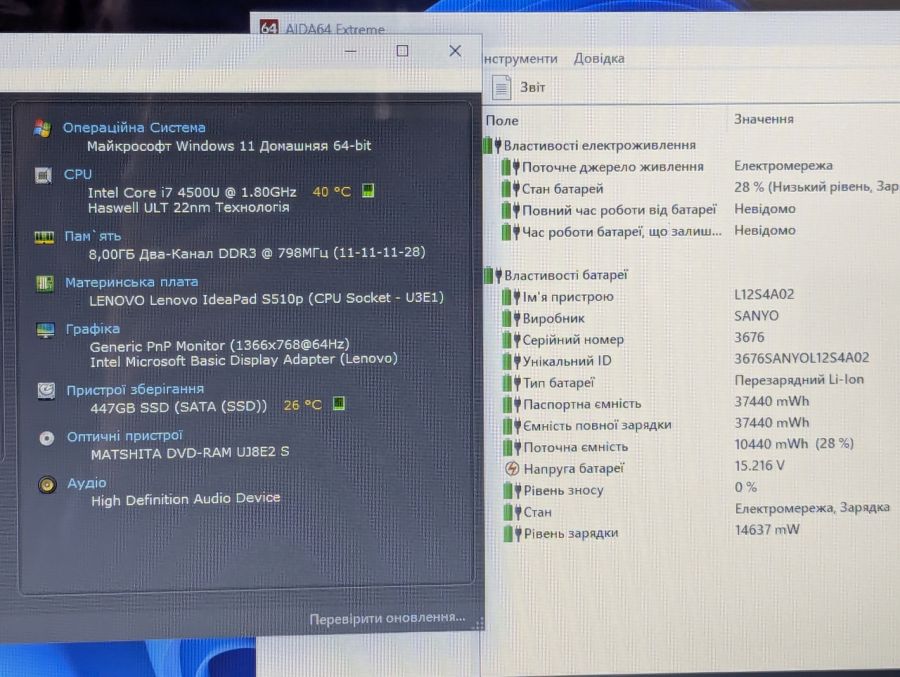Click the Аудіо heading
900x677 pixels.
pos(87,483)
